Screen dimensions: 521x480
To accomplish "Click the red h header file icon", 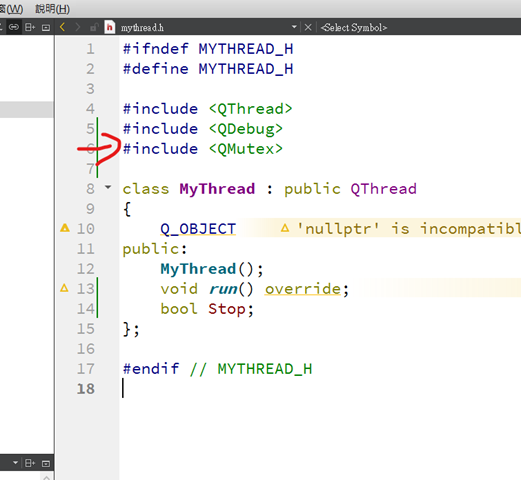I will 110,27.
